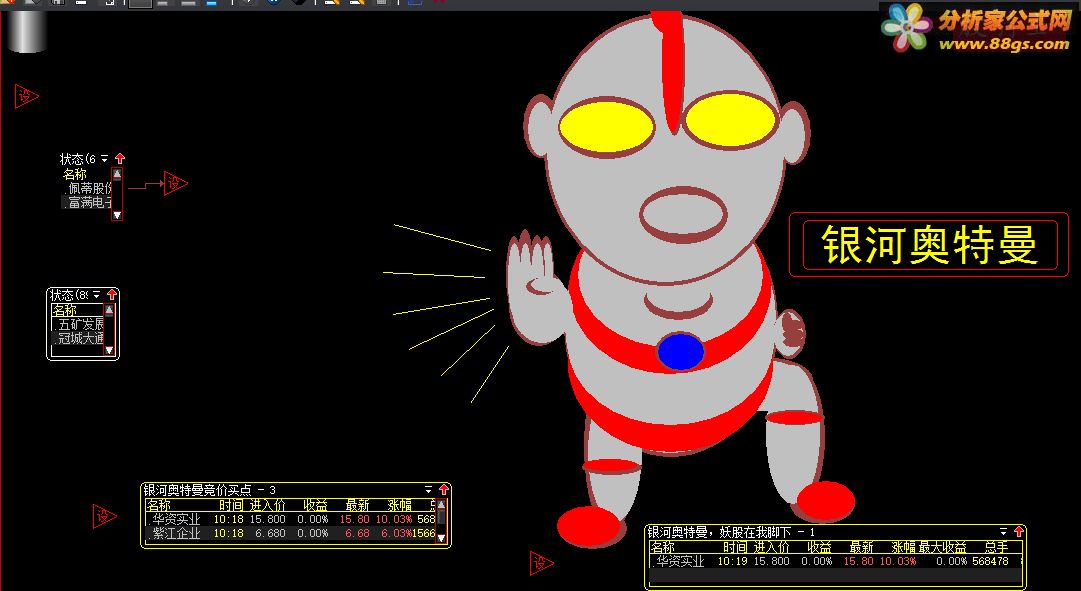Select 华资实业 in 竞价买点 table
Image resolution: width=1081 pixels, height=591 pixels.
[176, 519]
